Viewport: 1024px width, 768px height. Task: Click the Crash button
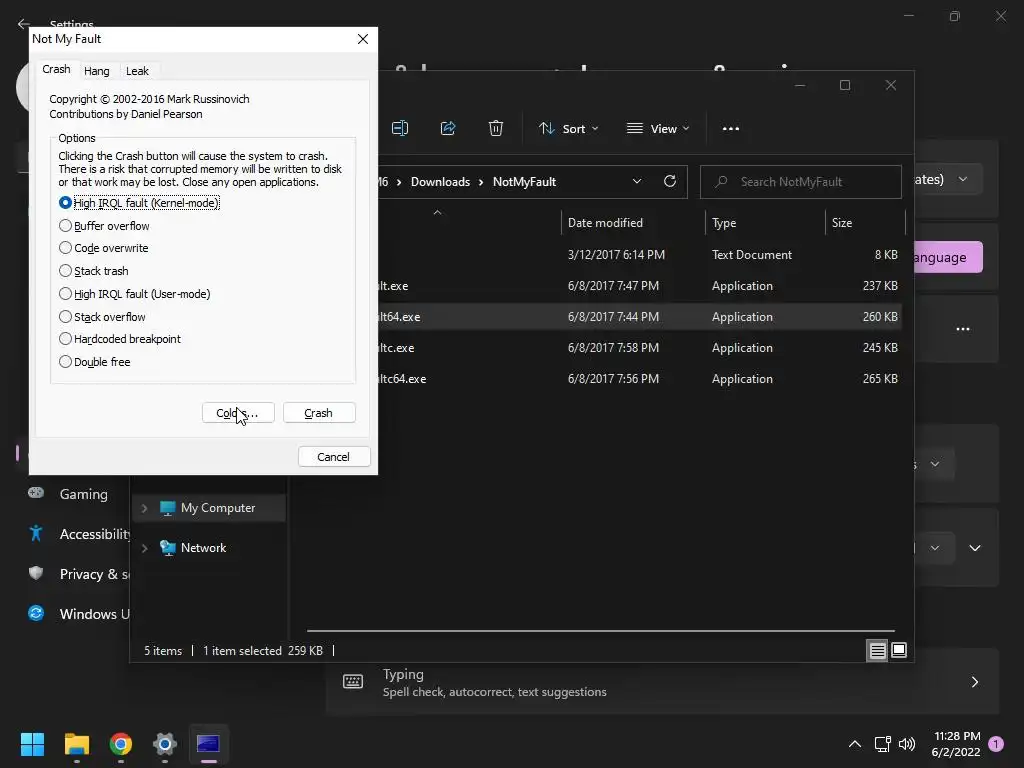pos(319,413)
